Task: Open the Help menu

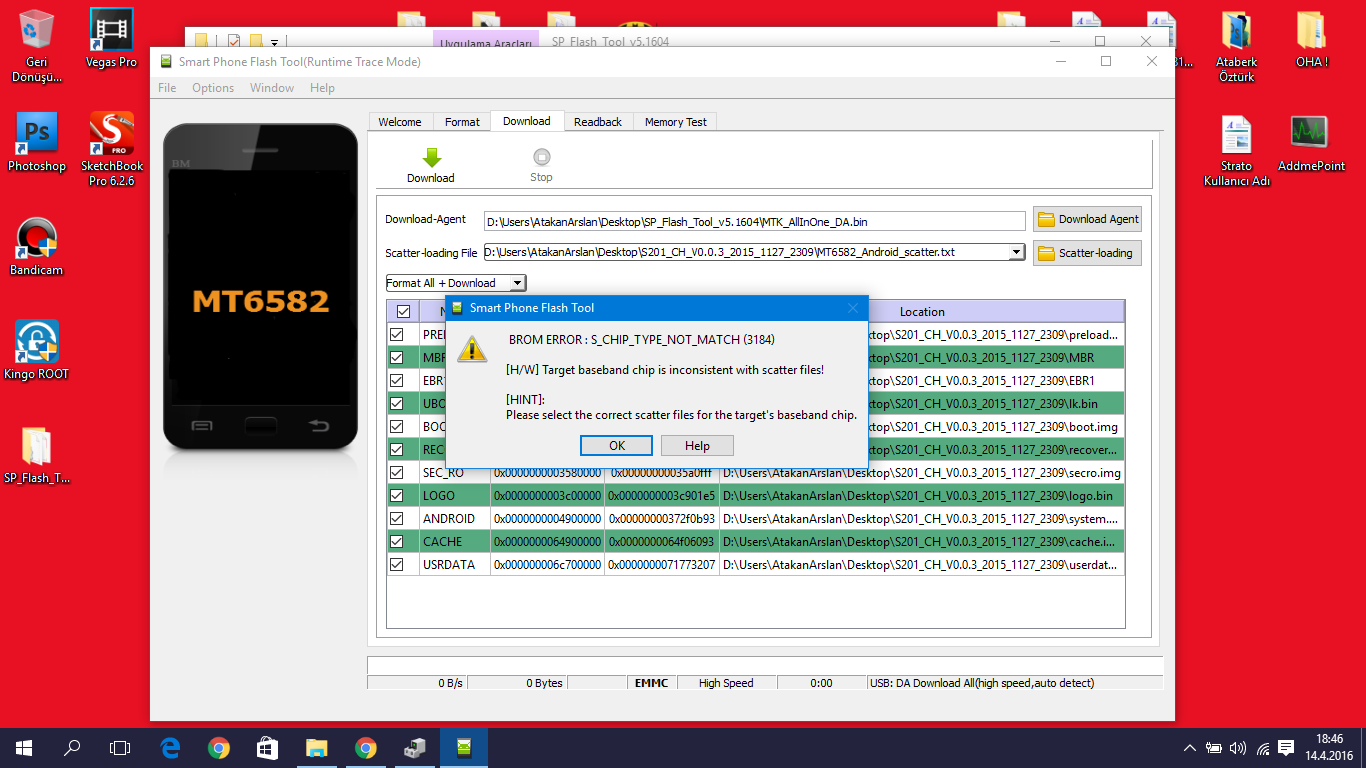Action: pos(322,88)
